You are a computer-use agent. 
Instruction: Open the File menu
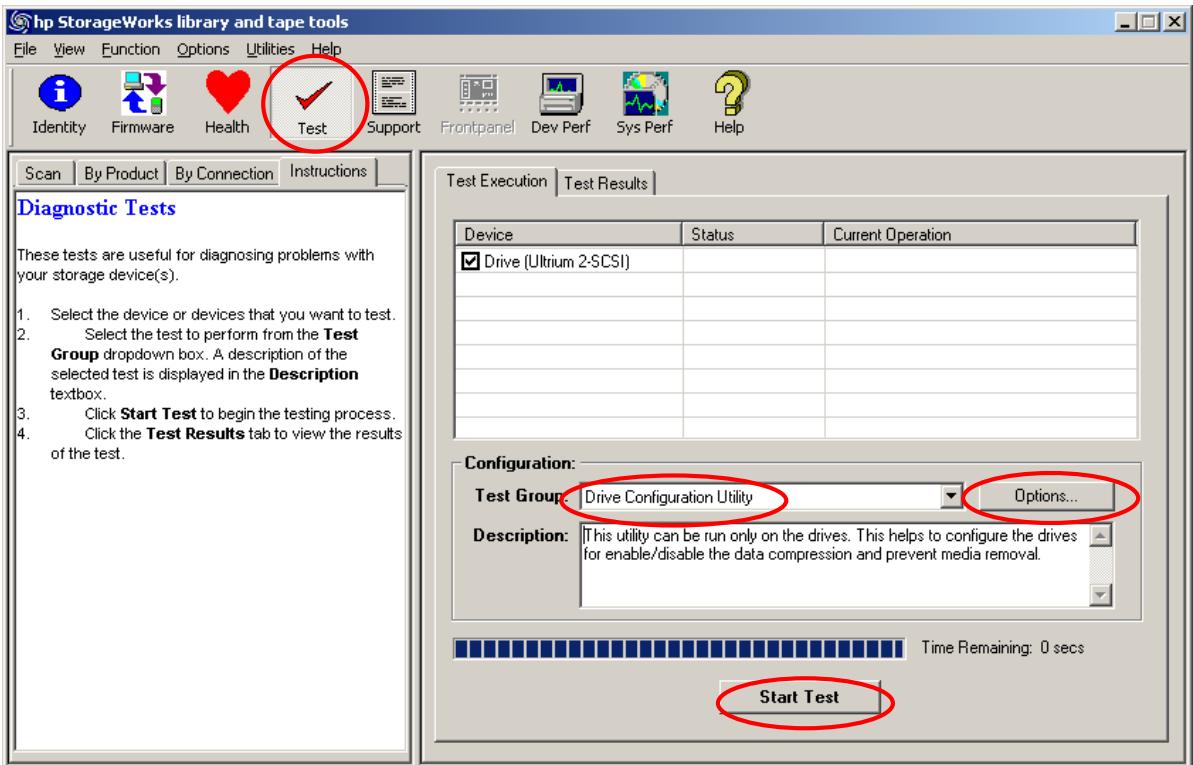(x=25, y=49)
